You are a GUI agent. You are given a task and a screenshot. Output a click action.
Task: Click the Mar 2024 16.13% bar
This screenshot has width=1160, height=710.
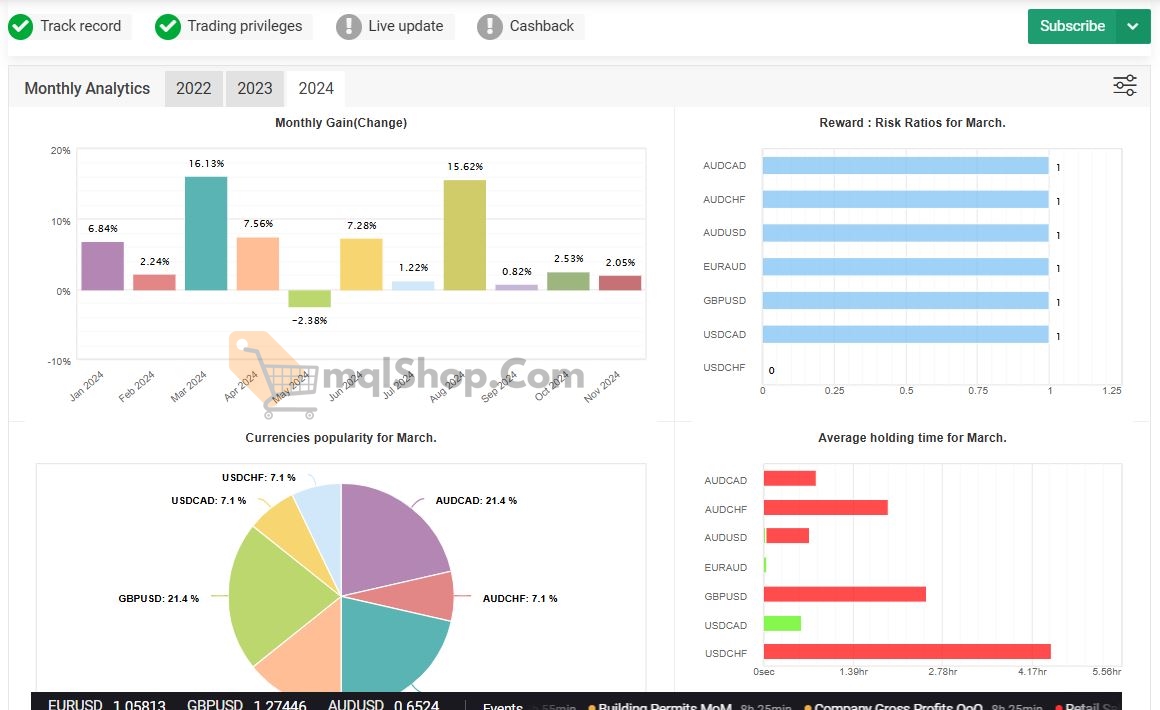[x=206, y=234]
